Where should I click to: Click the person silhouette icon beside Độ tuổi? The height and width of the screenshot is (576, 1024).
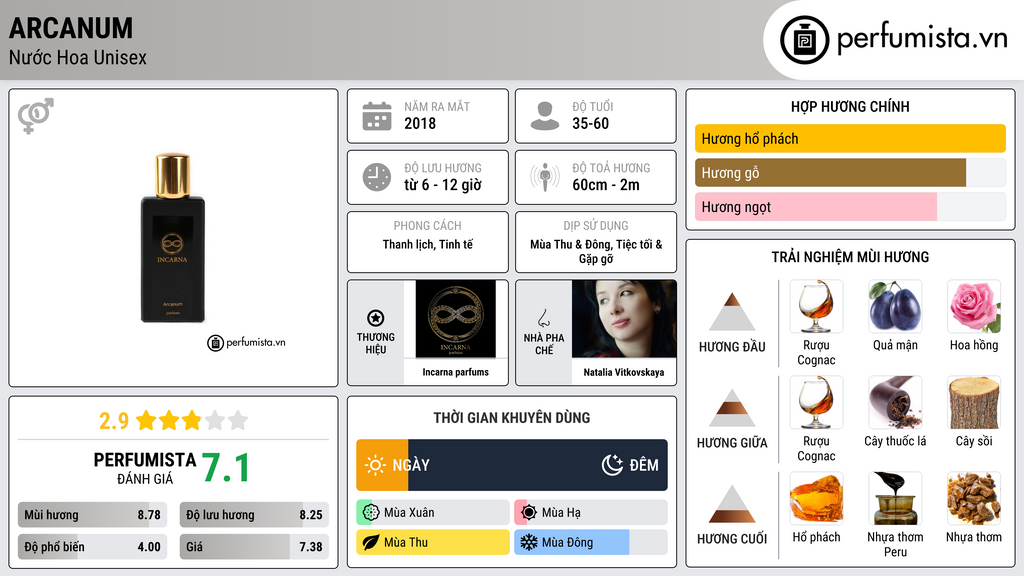(x=545, y=116)
